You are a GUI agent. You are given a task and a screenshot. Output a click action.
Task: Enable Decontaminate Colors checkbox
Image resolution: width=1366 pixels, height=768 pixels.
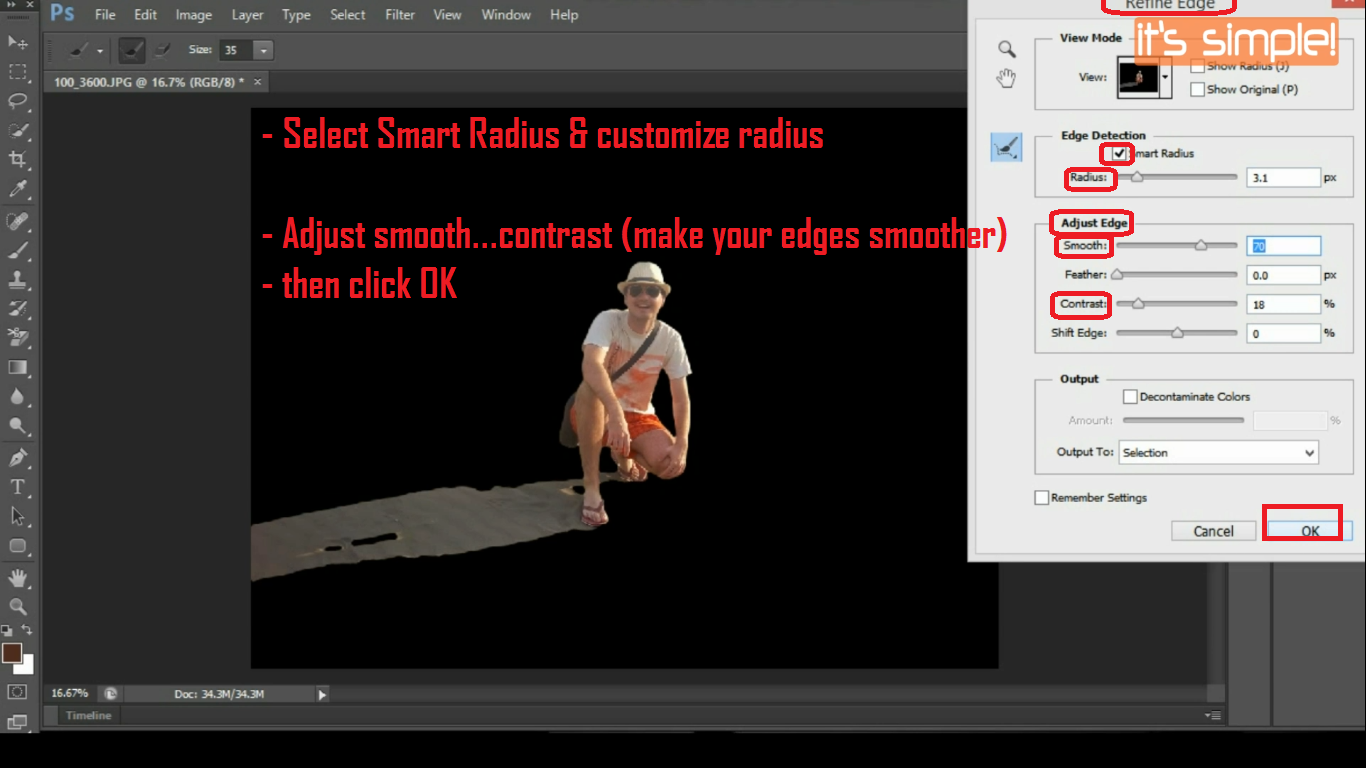(1130, 397)
